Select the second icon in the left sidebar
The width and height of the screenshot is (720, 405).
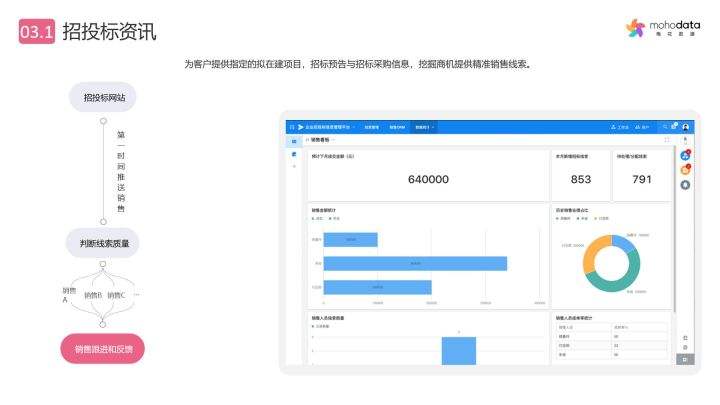[294, 154]
